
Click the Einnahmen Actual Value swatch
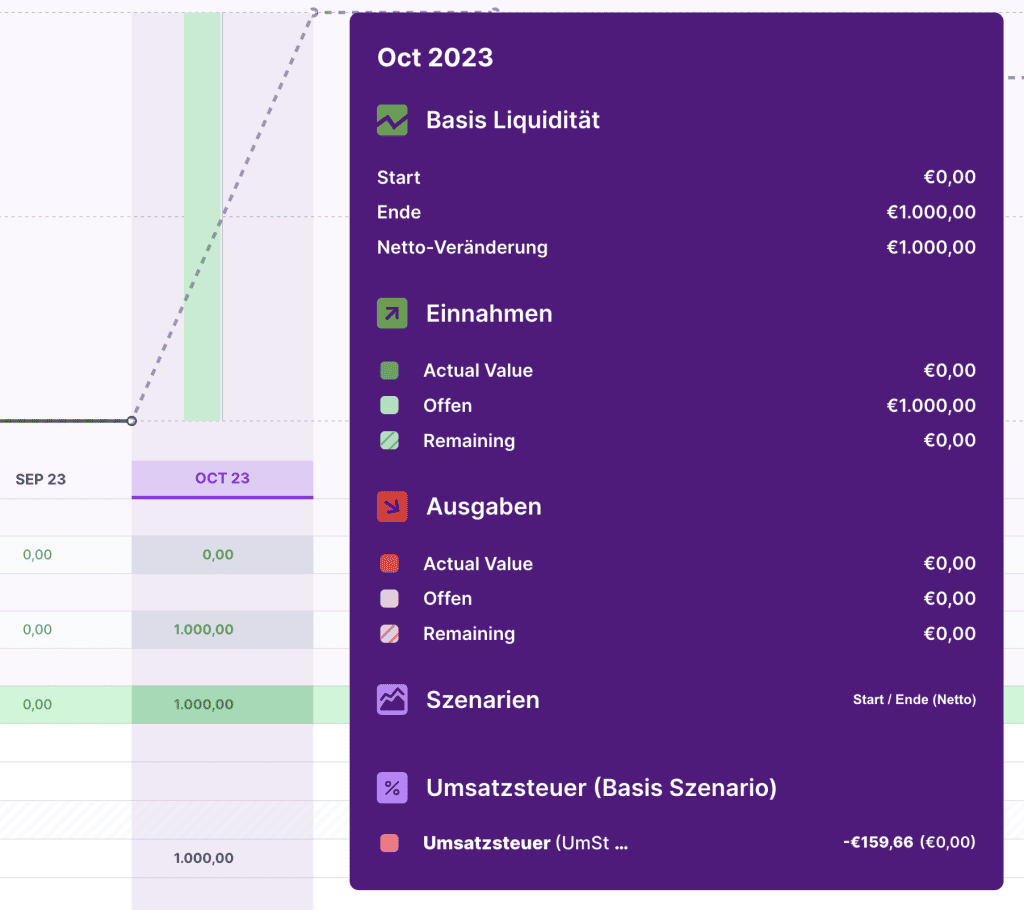(390, 371)
